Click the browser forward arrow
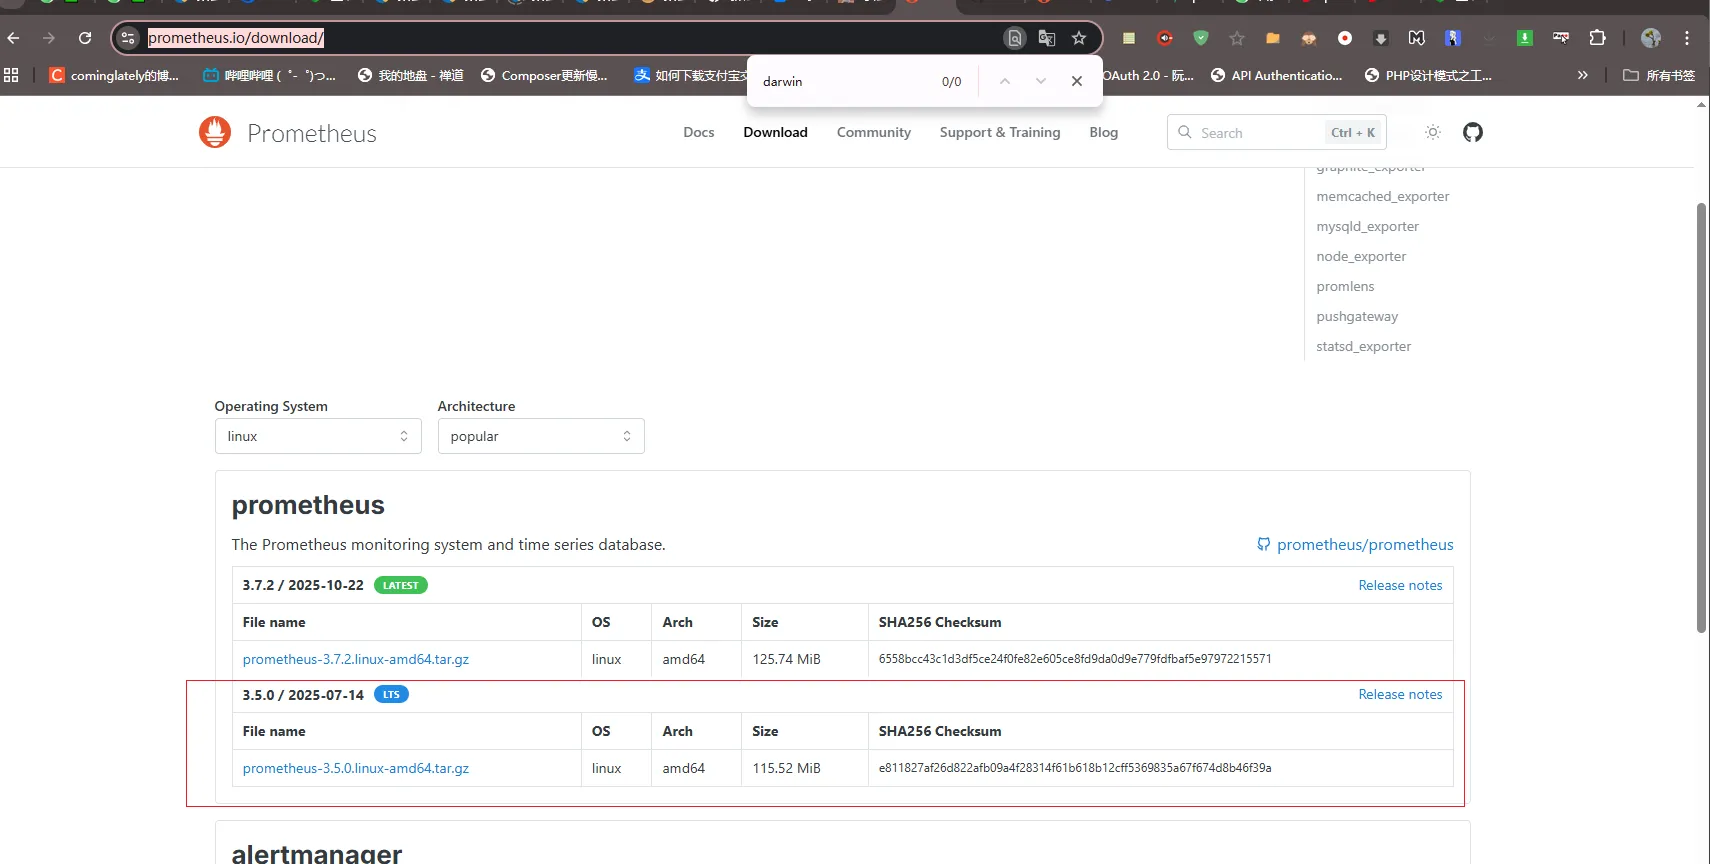The image size is (1710, 864). (49, 38)
